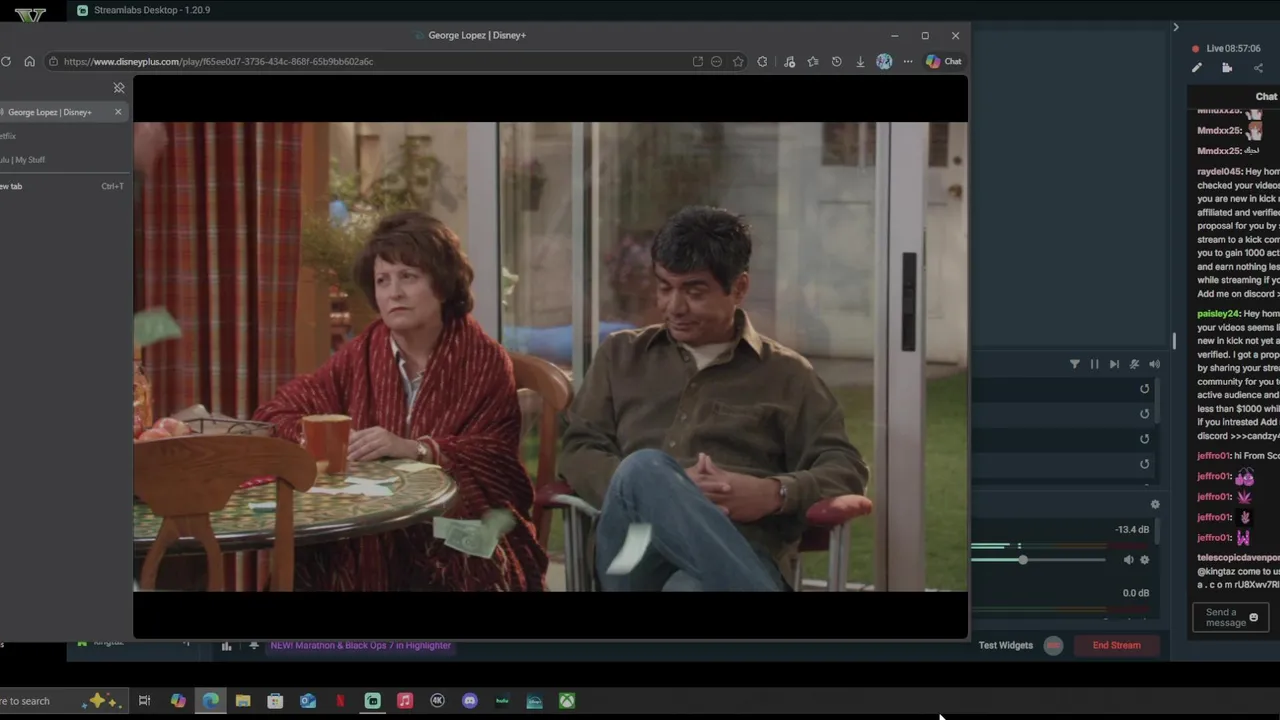Go to the browser home page
Screen dimensions: 1280x720
[29, 61]
